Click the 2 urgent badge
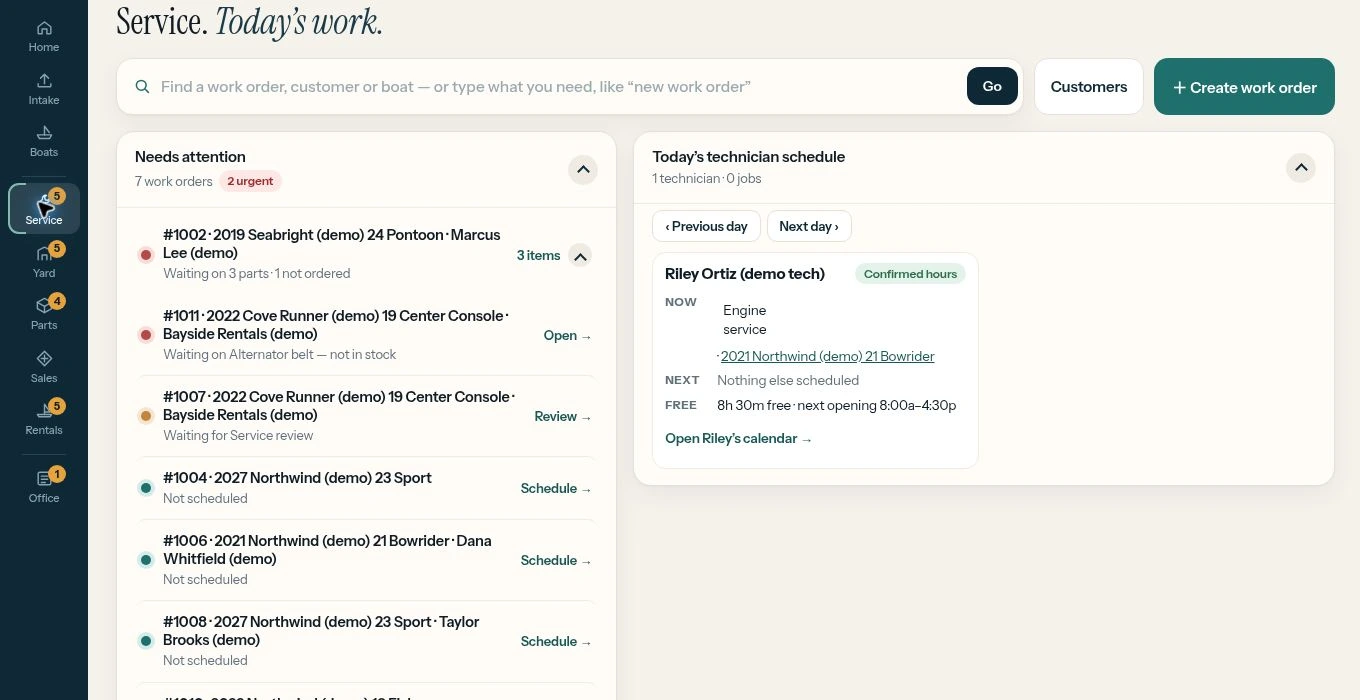The height and width of the screenshot is (700, 1360). coord(250,181)
